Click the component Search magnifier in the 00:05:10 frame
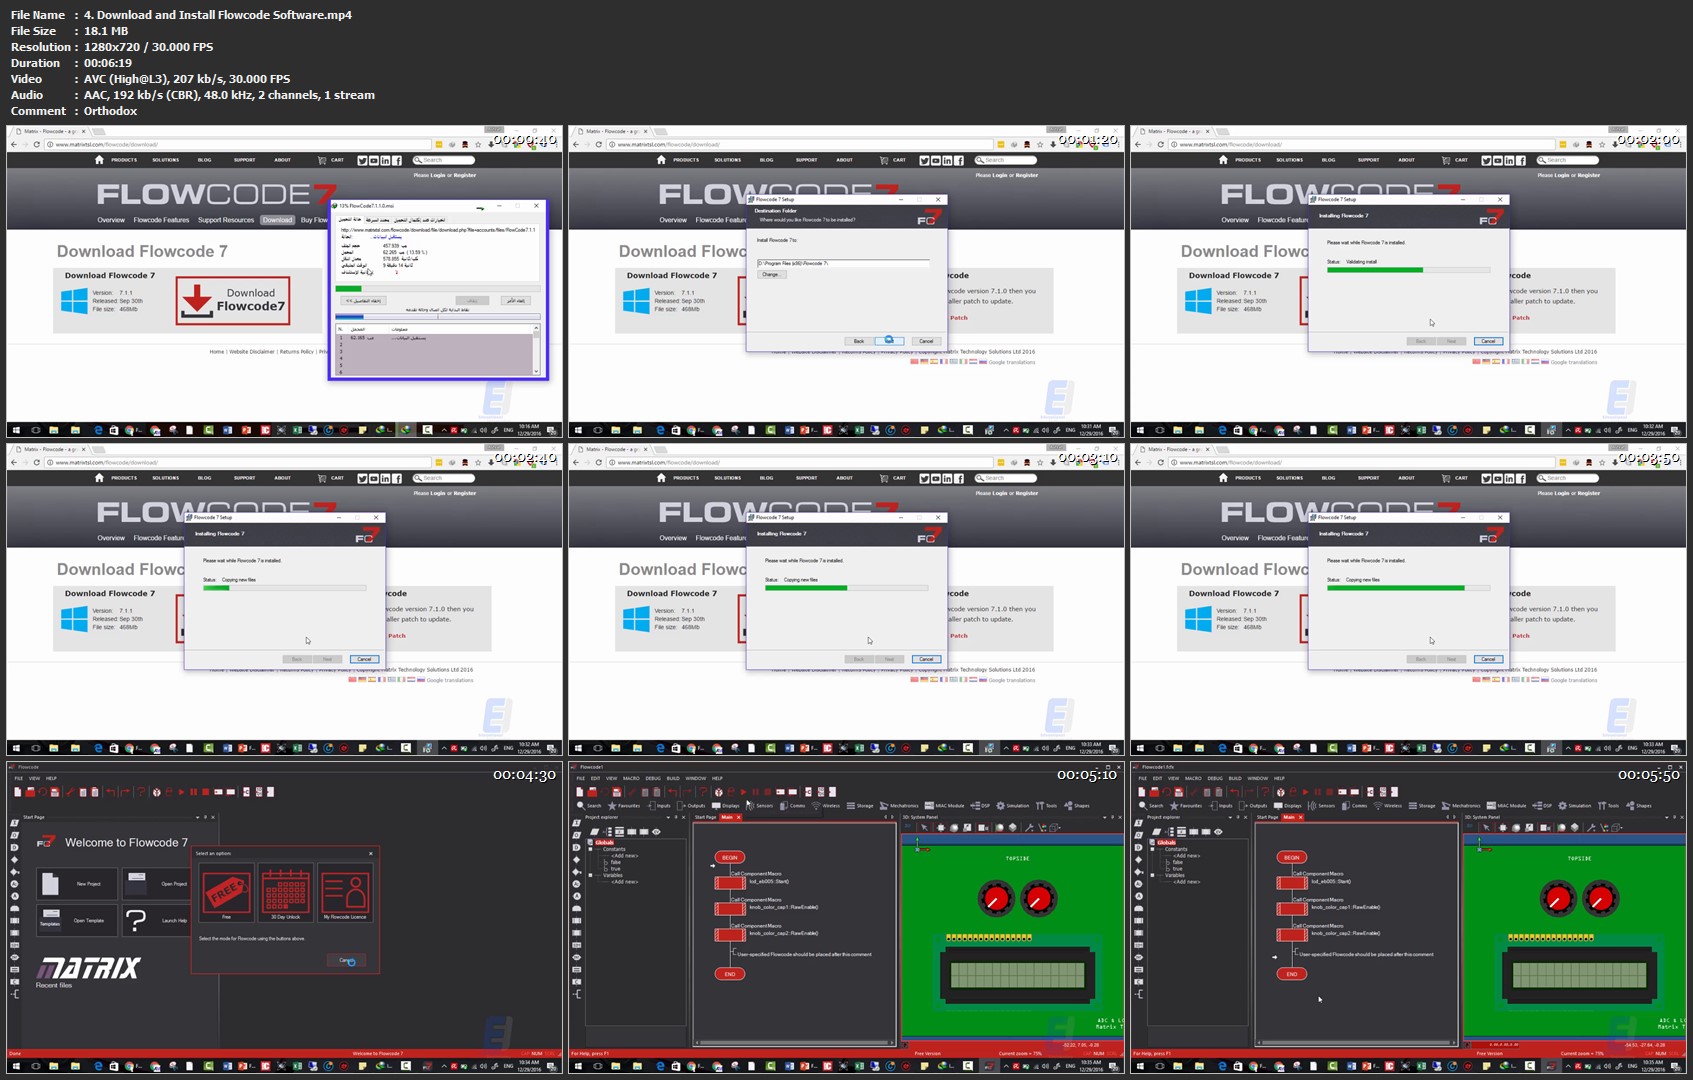The height and width of the screenshot is (1080, 1693). [x=580, y=805]
